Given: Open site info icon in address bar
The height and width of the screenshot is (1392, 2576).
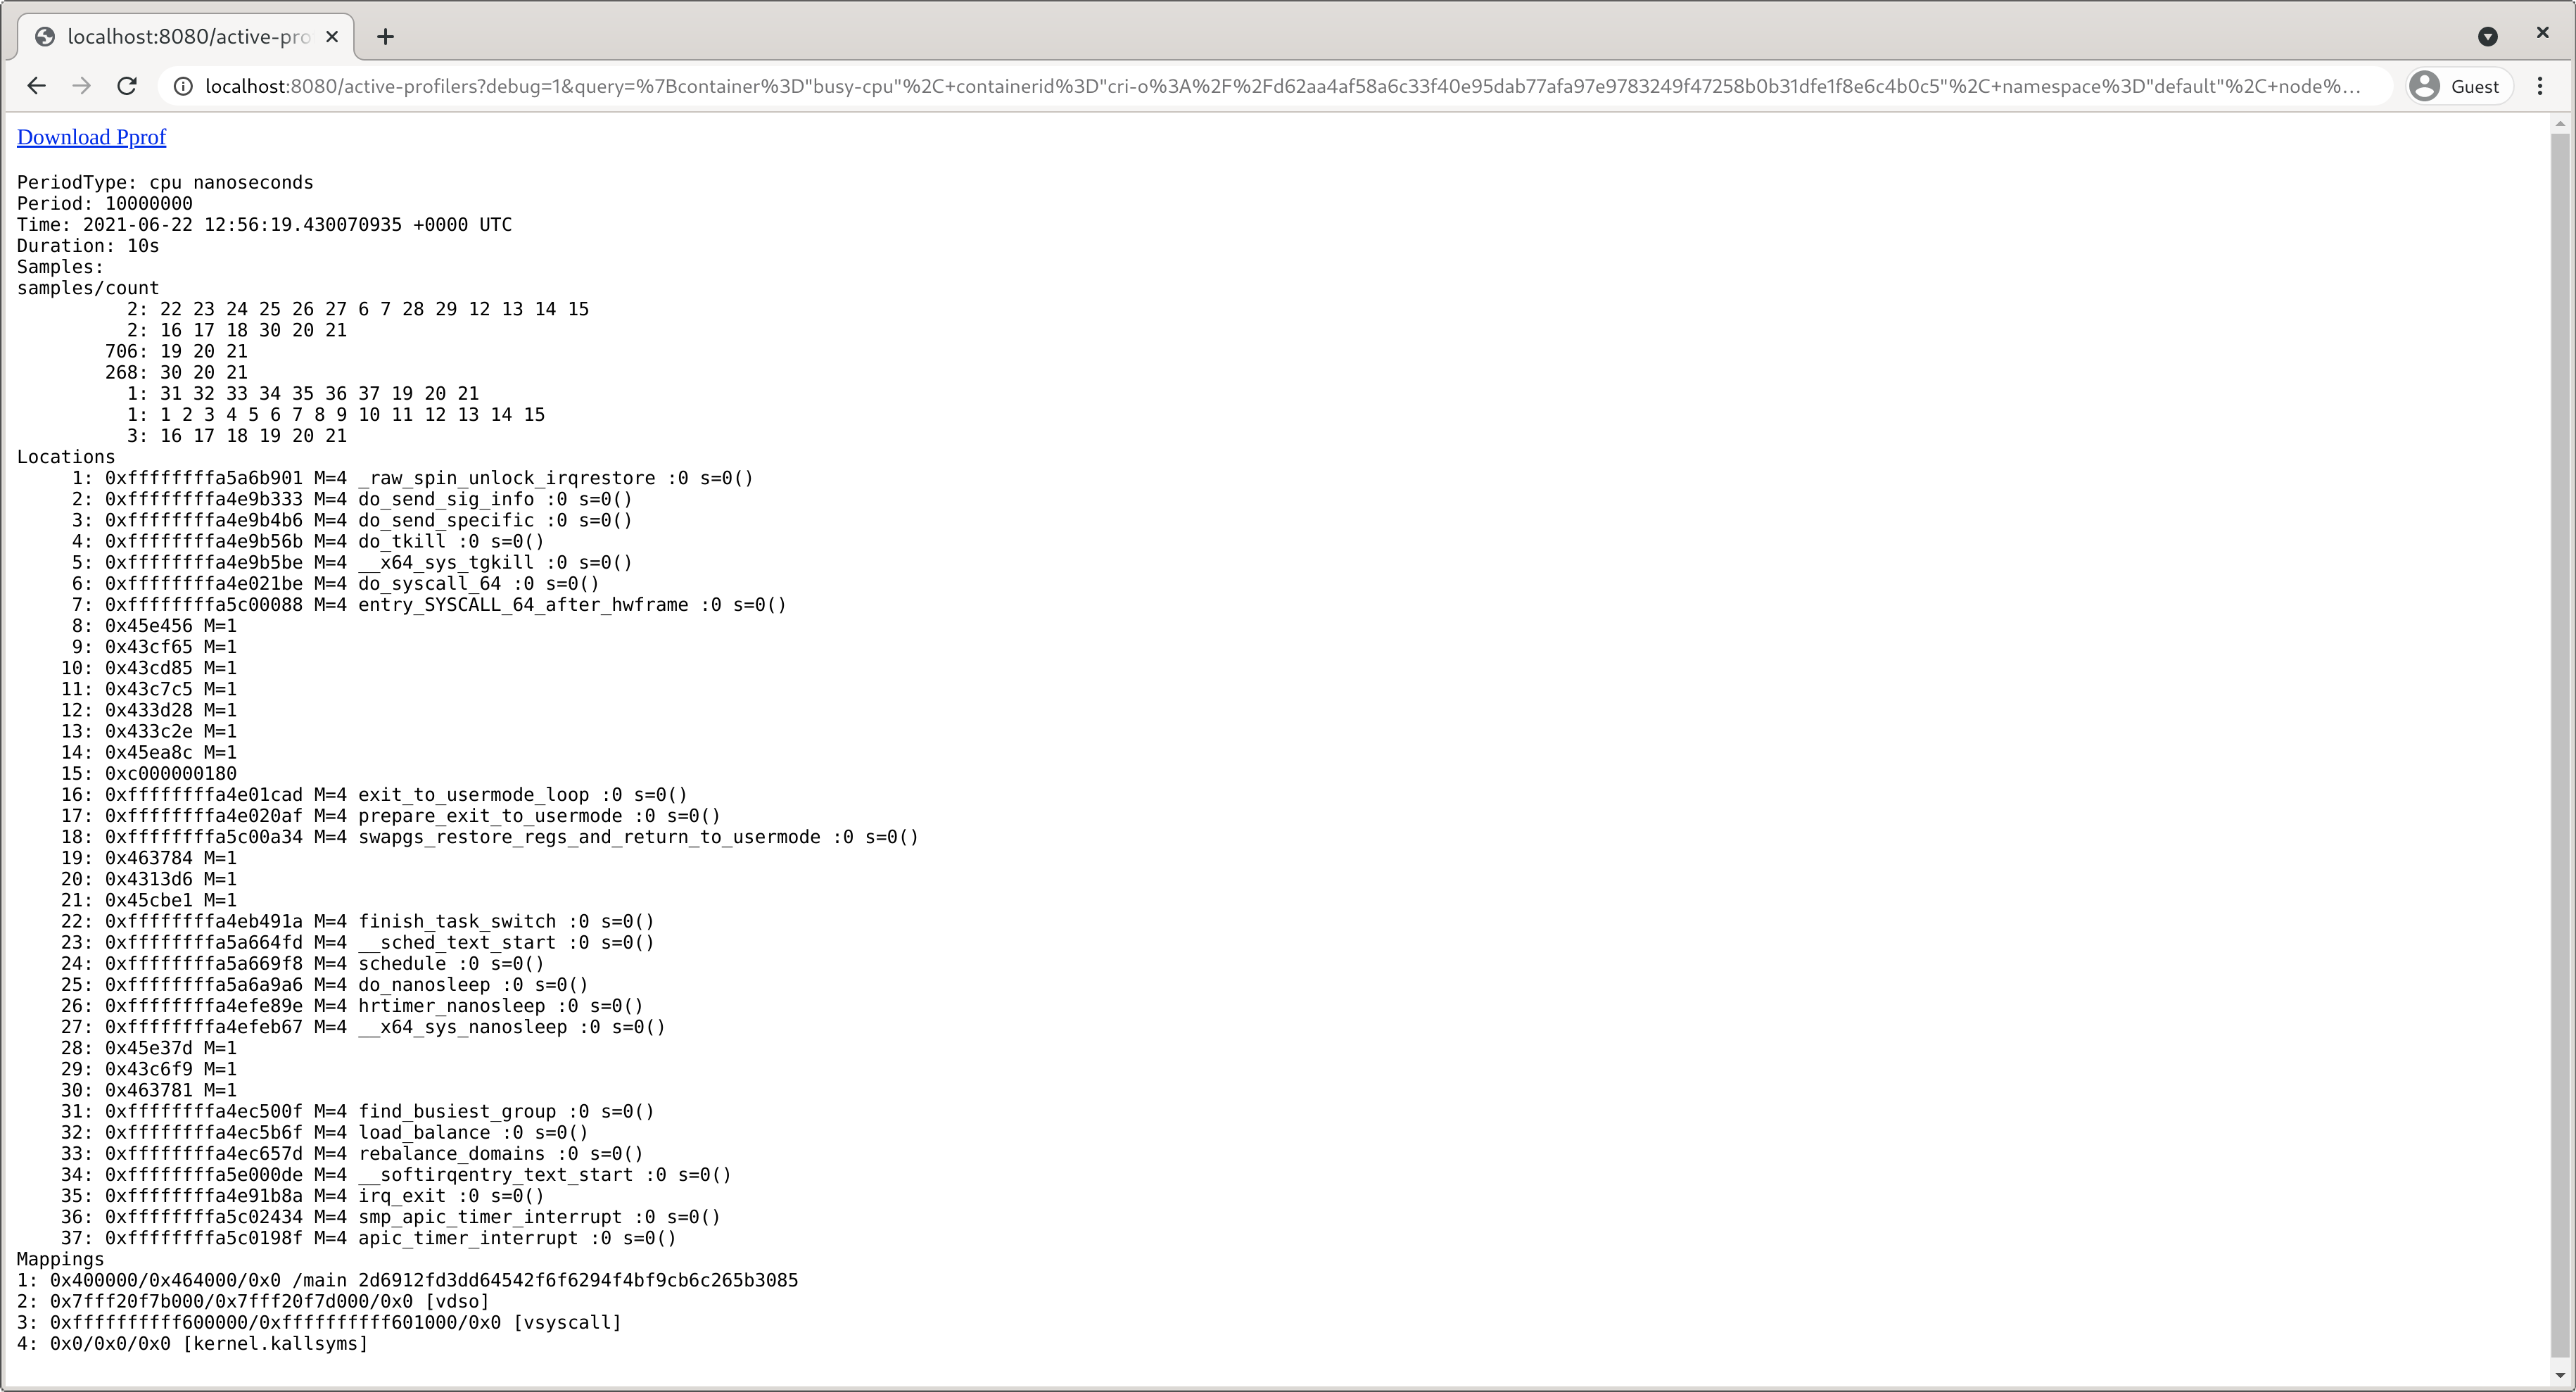Looking at the screenshot, I should 183,86.
